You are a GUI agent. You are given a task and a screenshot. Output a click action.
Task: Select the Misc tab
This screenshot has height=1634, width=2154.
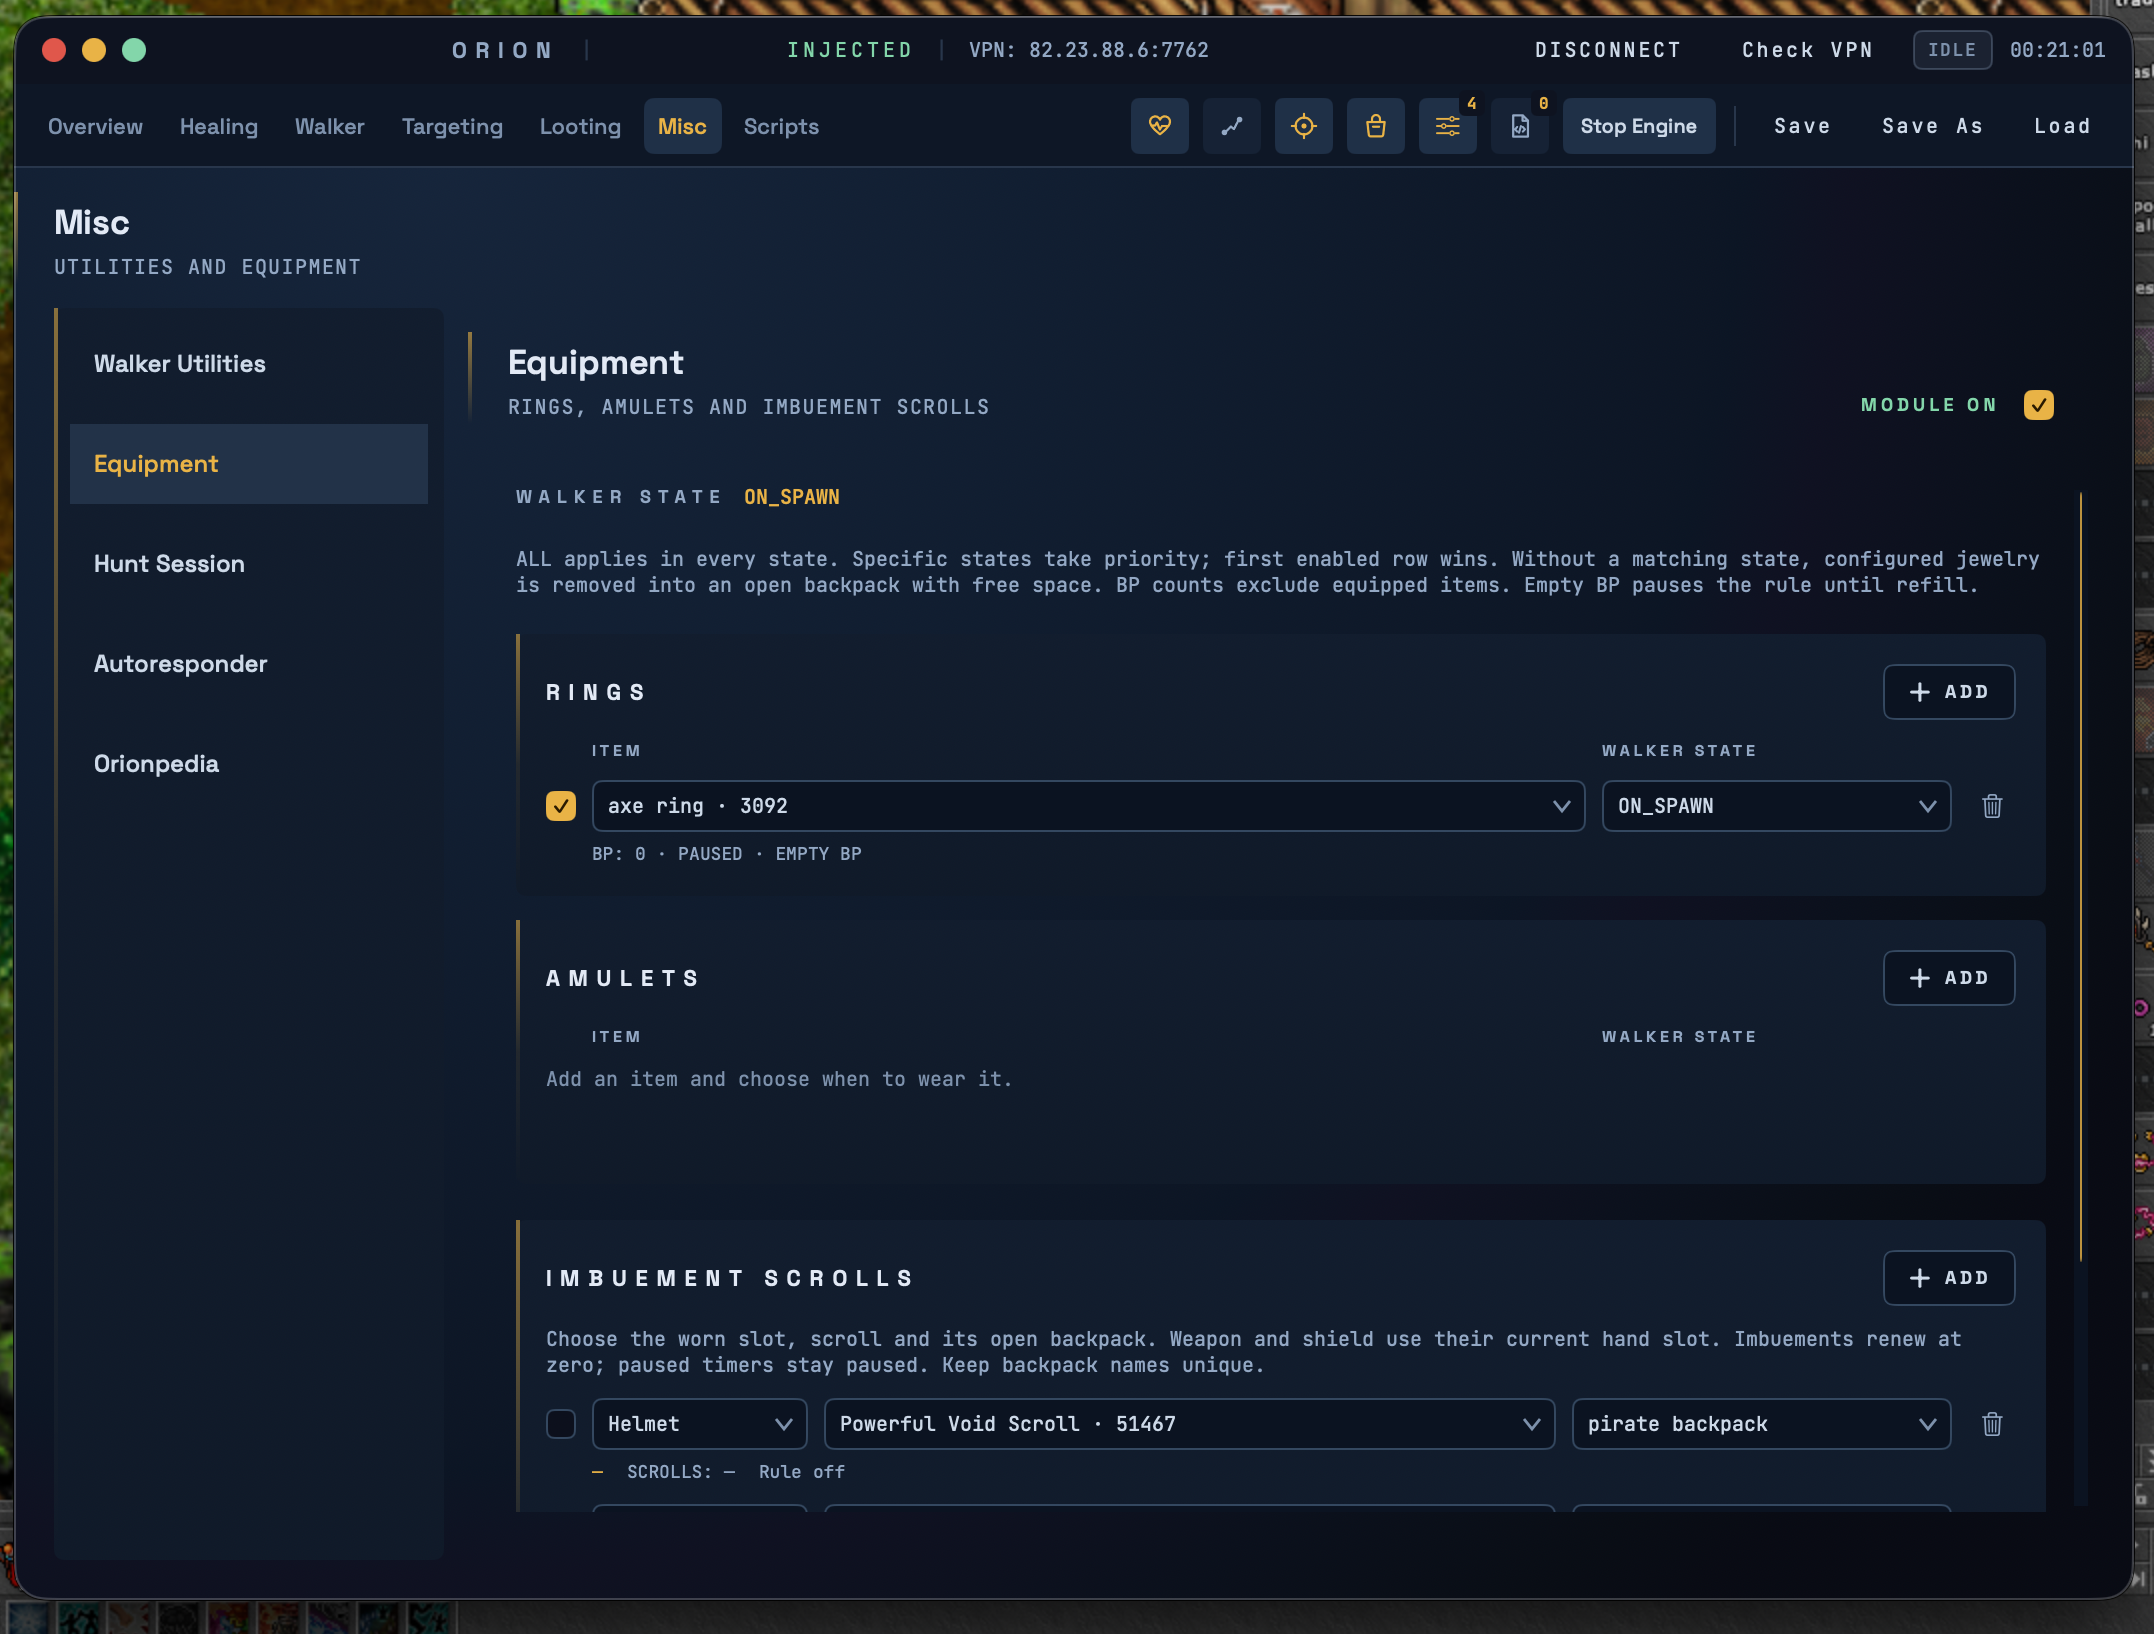click(x=682, y=126)
